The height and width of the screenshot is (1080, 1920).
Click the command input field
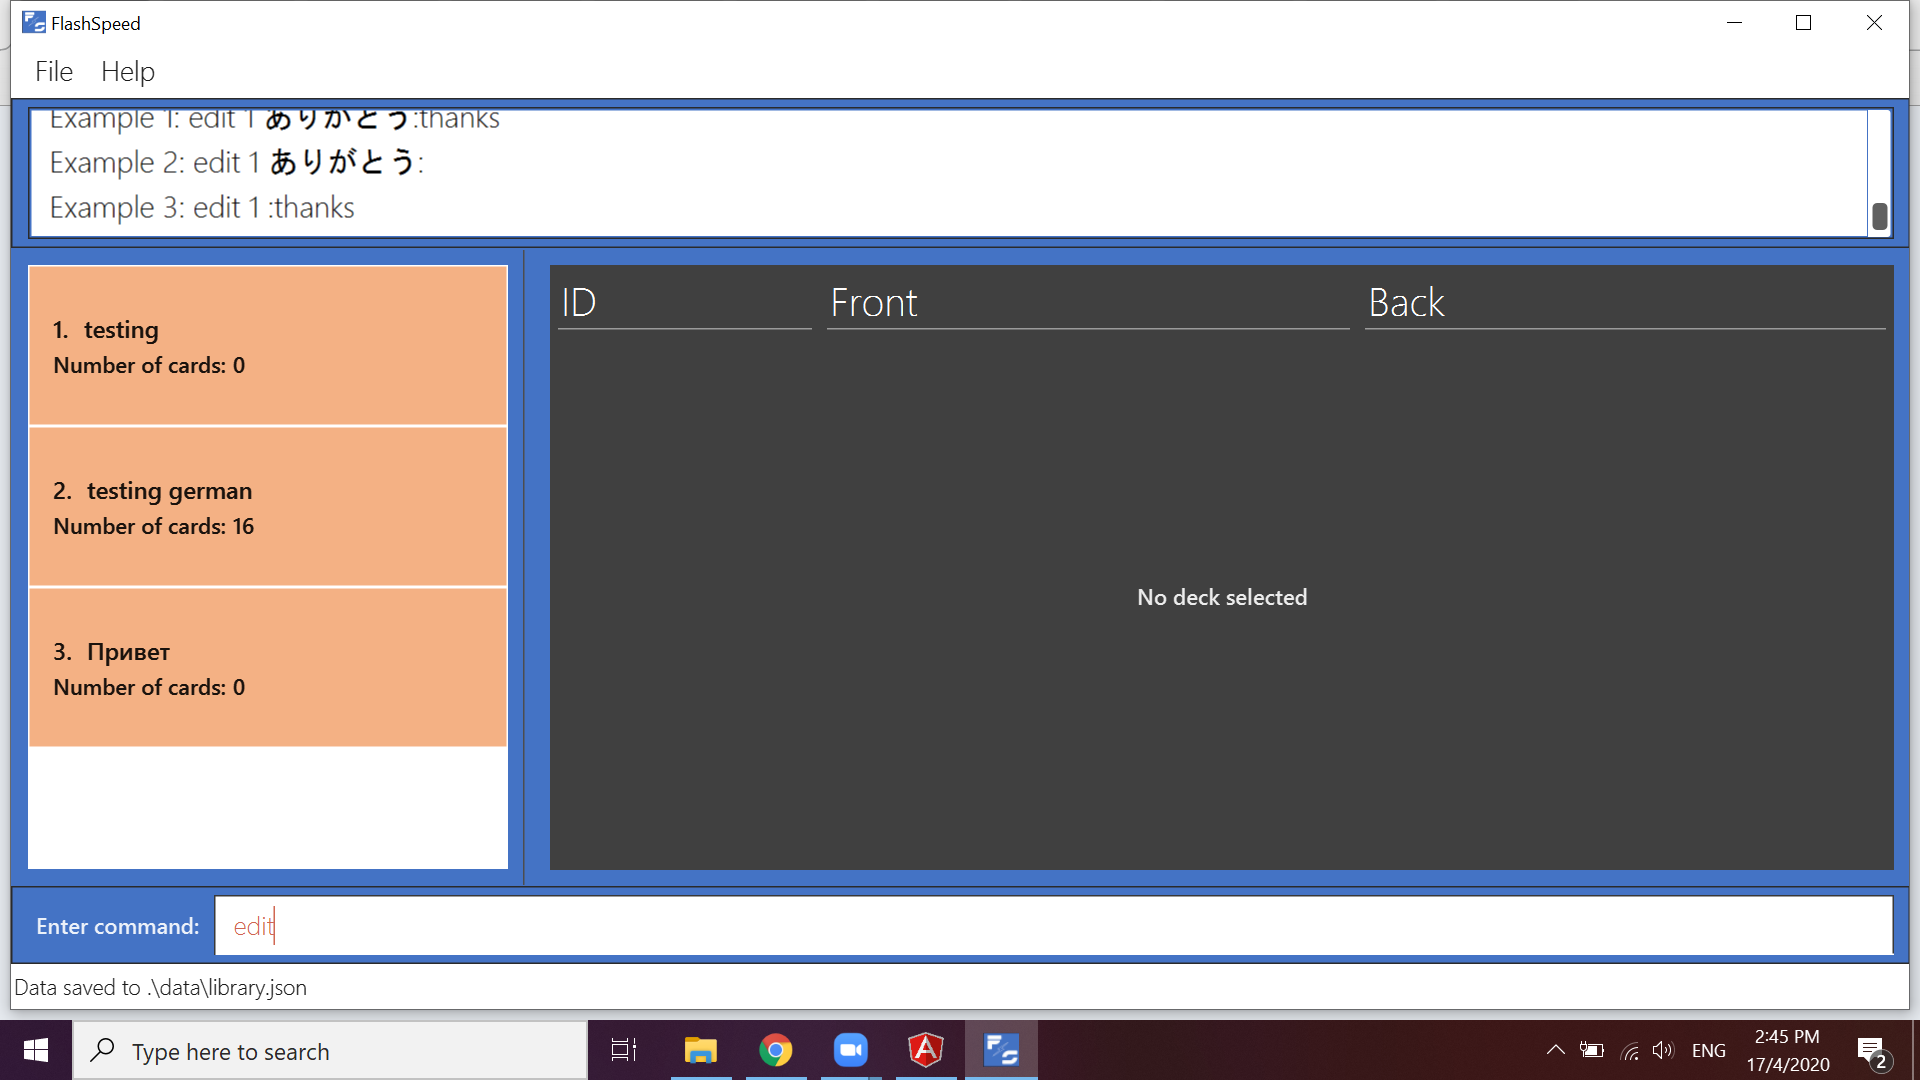click(1052, 926)
